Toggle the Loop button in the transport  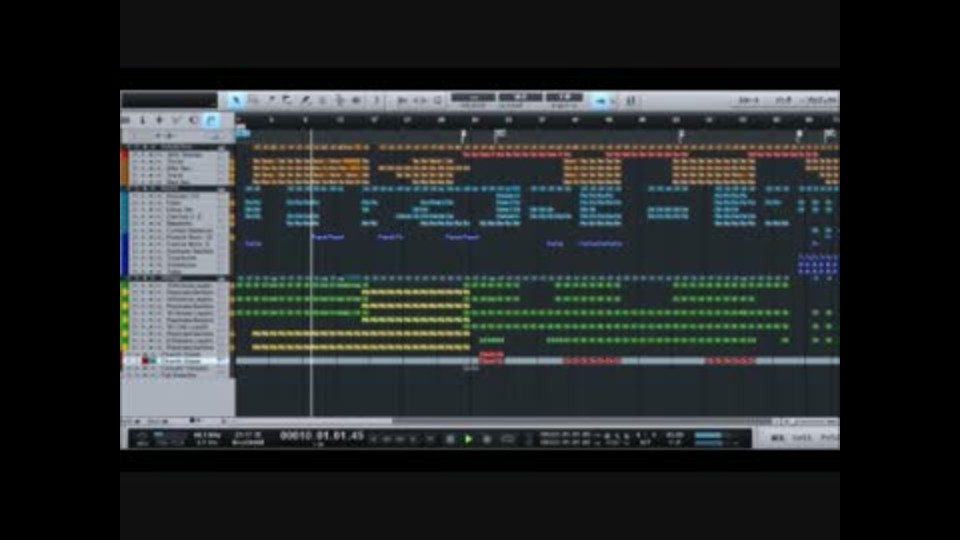[x=508, y=438]
